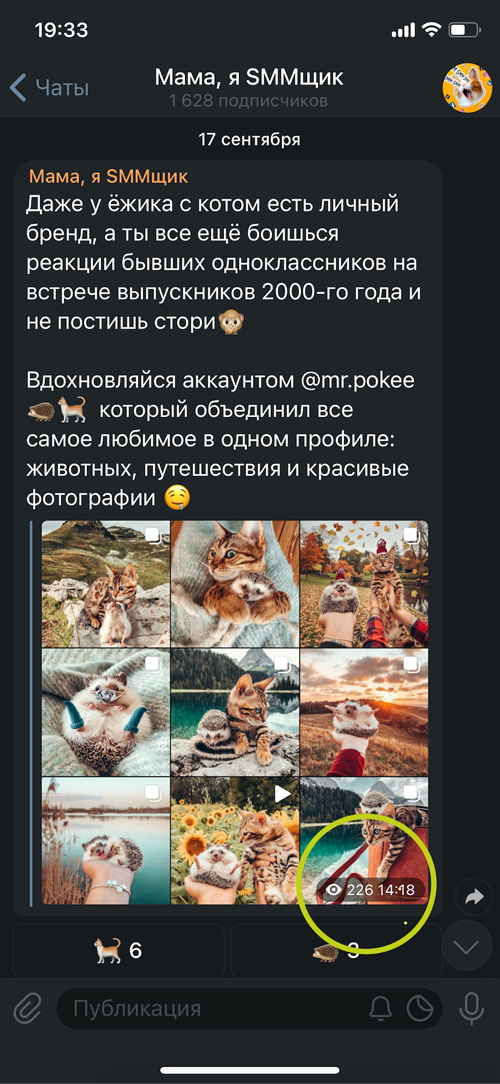Open sunset hedgehog photo thumbnail

pos(364,712)
